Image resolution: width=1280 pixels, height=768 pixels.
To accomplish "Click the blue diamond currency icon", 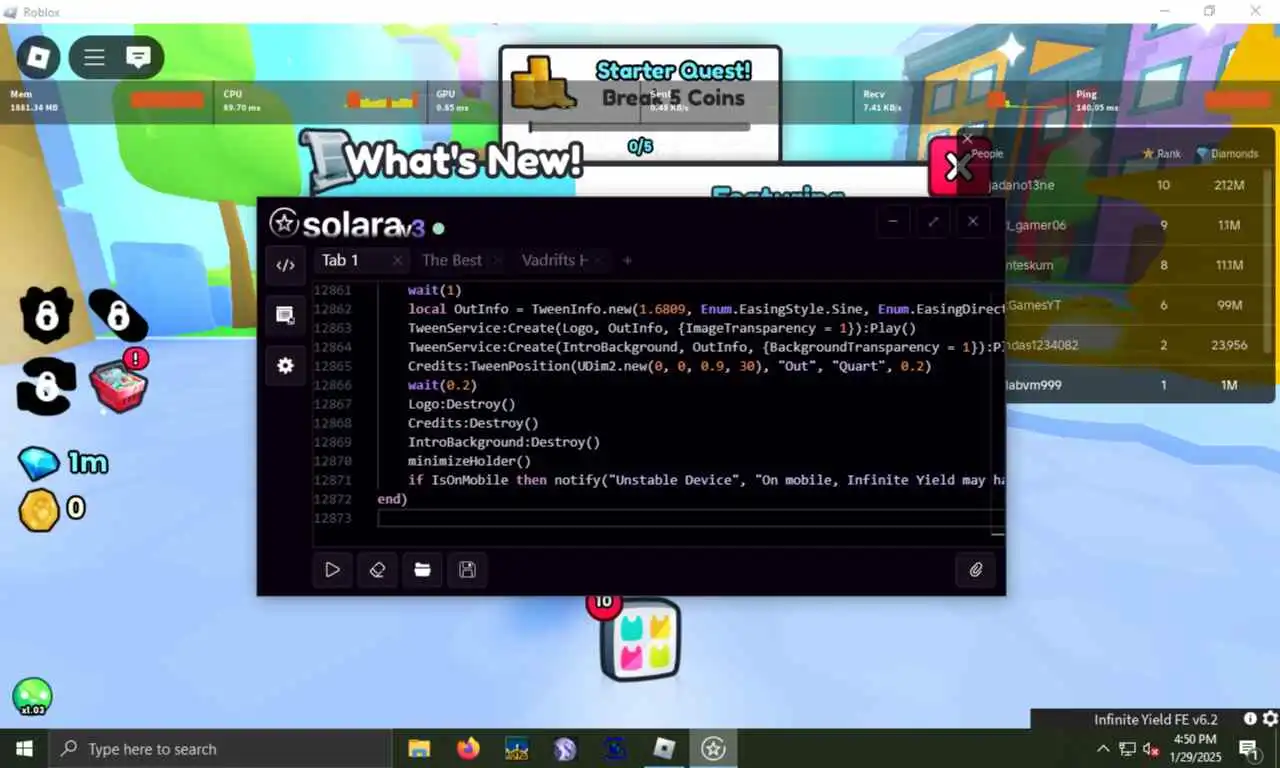I will tap(39, 463).
